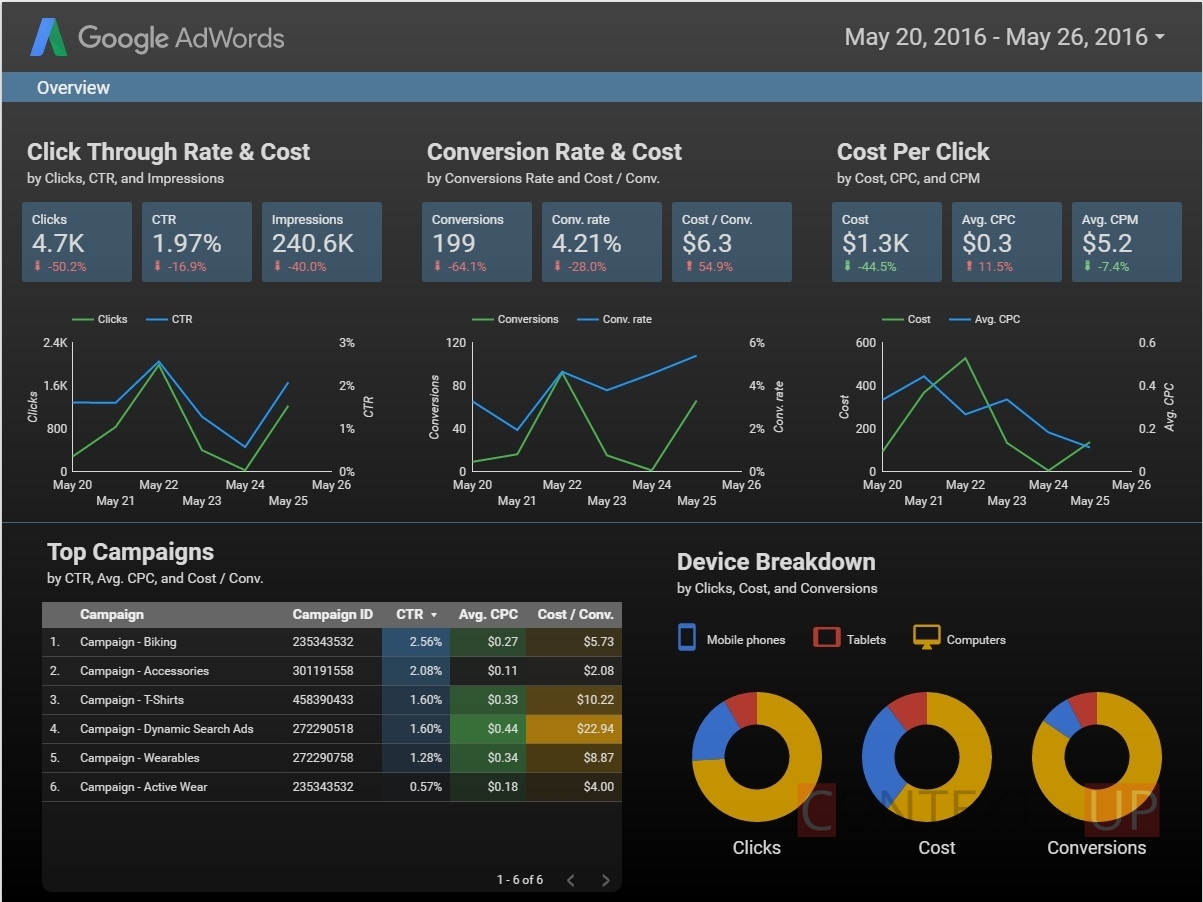The height and width of the screenshot is (902, 1203).
Task: Click the 1 - 6 of 6 pagination text
Action: pyautogui.click(x=520, y=880)
